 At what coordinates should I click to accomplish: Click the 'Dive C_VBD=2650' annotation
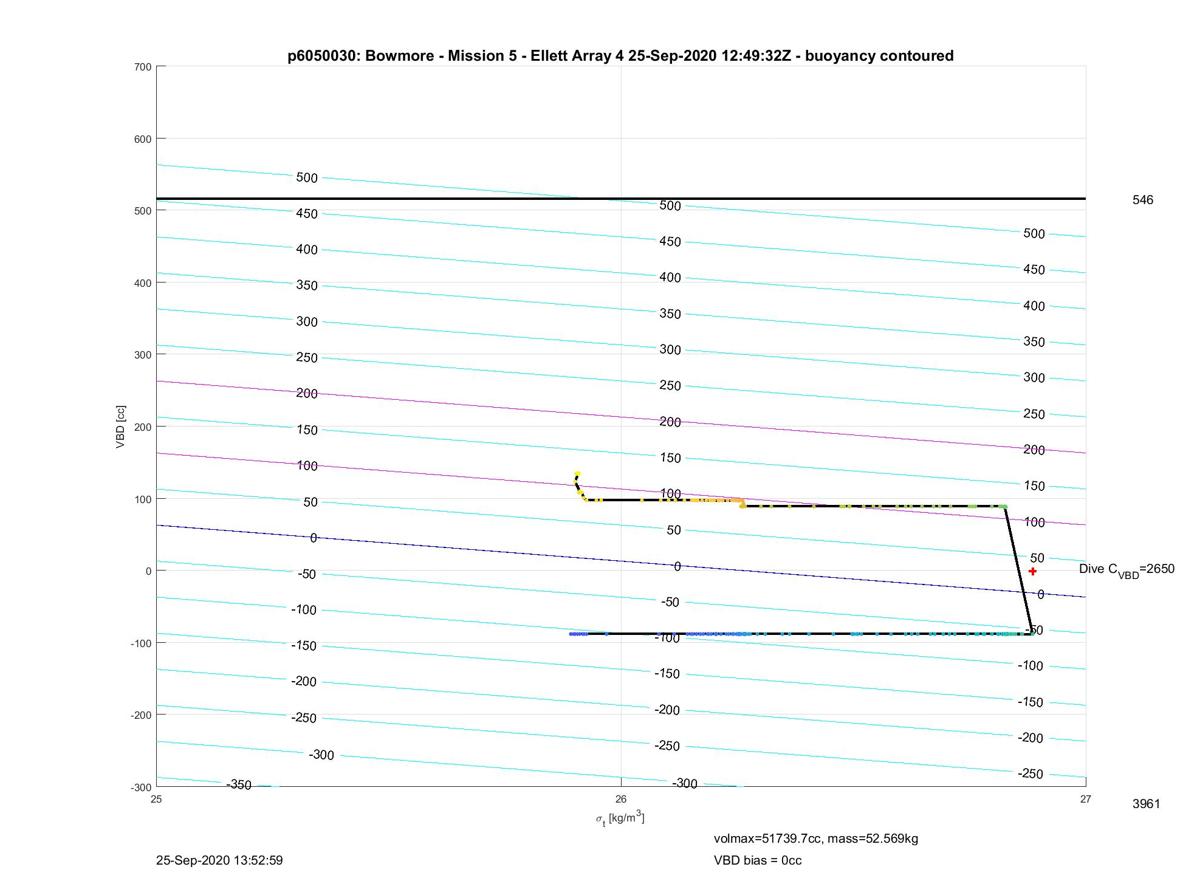pyautogui.click(x=1127, y=570)
